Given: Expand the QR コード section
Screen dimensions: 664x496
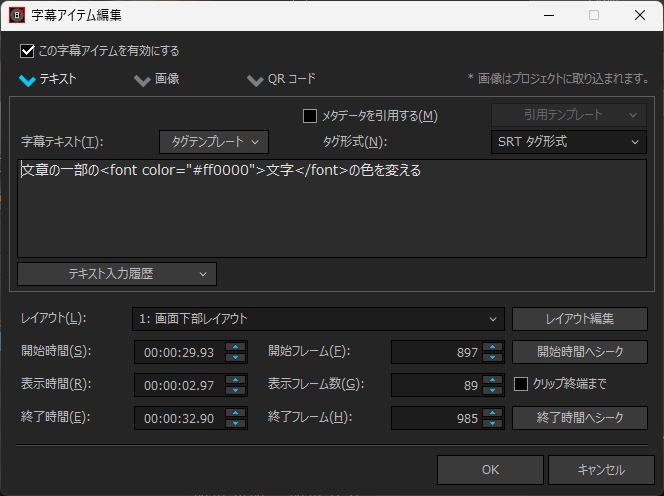Looking at the screenshot, I should click(255, 80).
